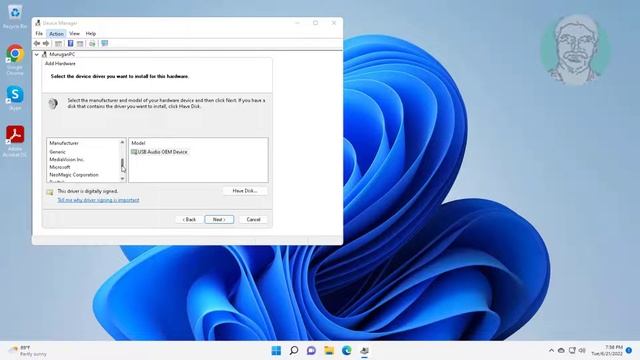Viewport: 640px width, 360px height.
Task: Click the network icon in the system tray
Action: coord(572,351)
